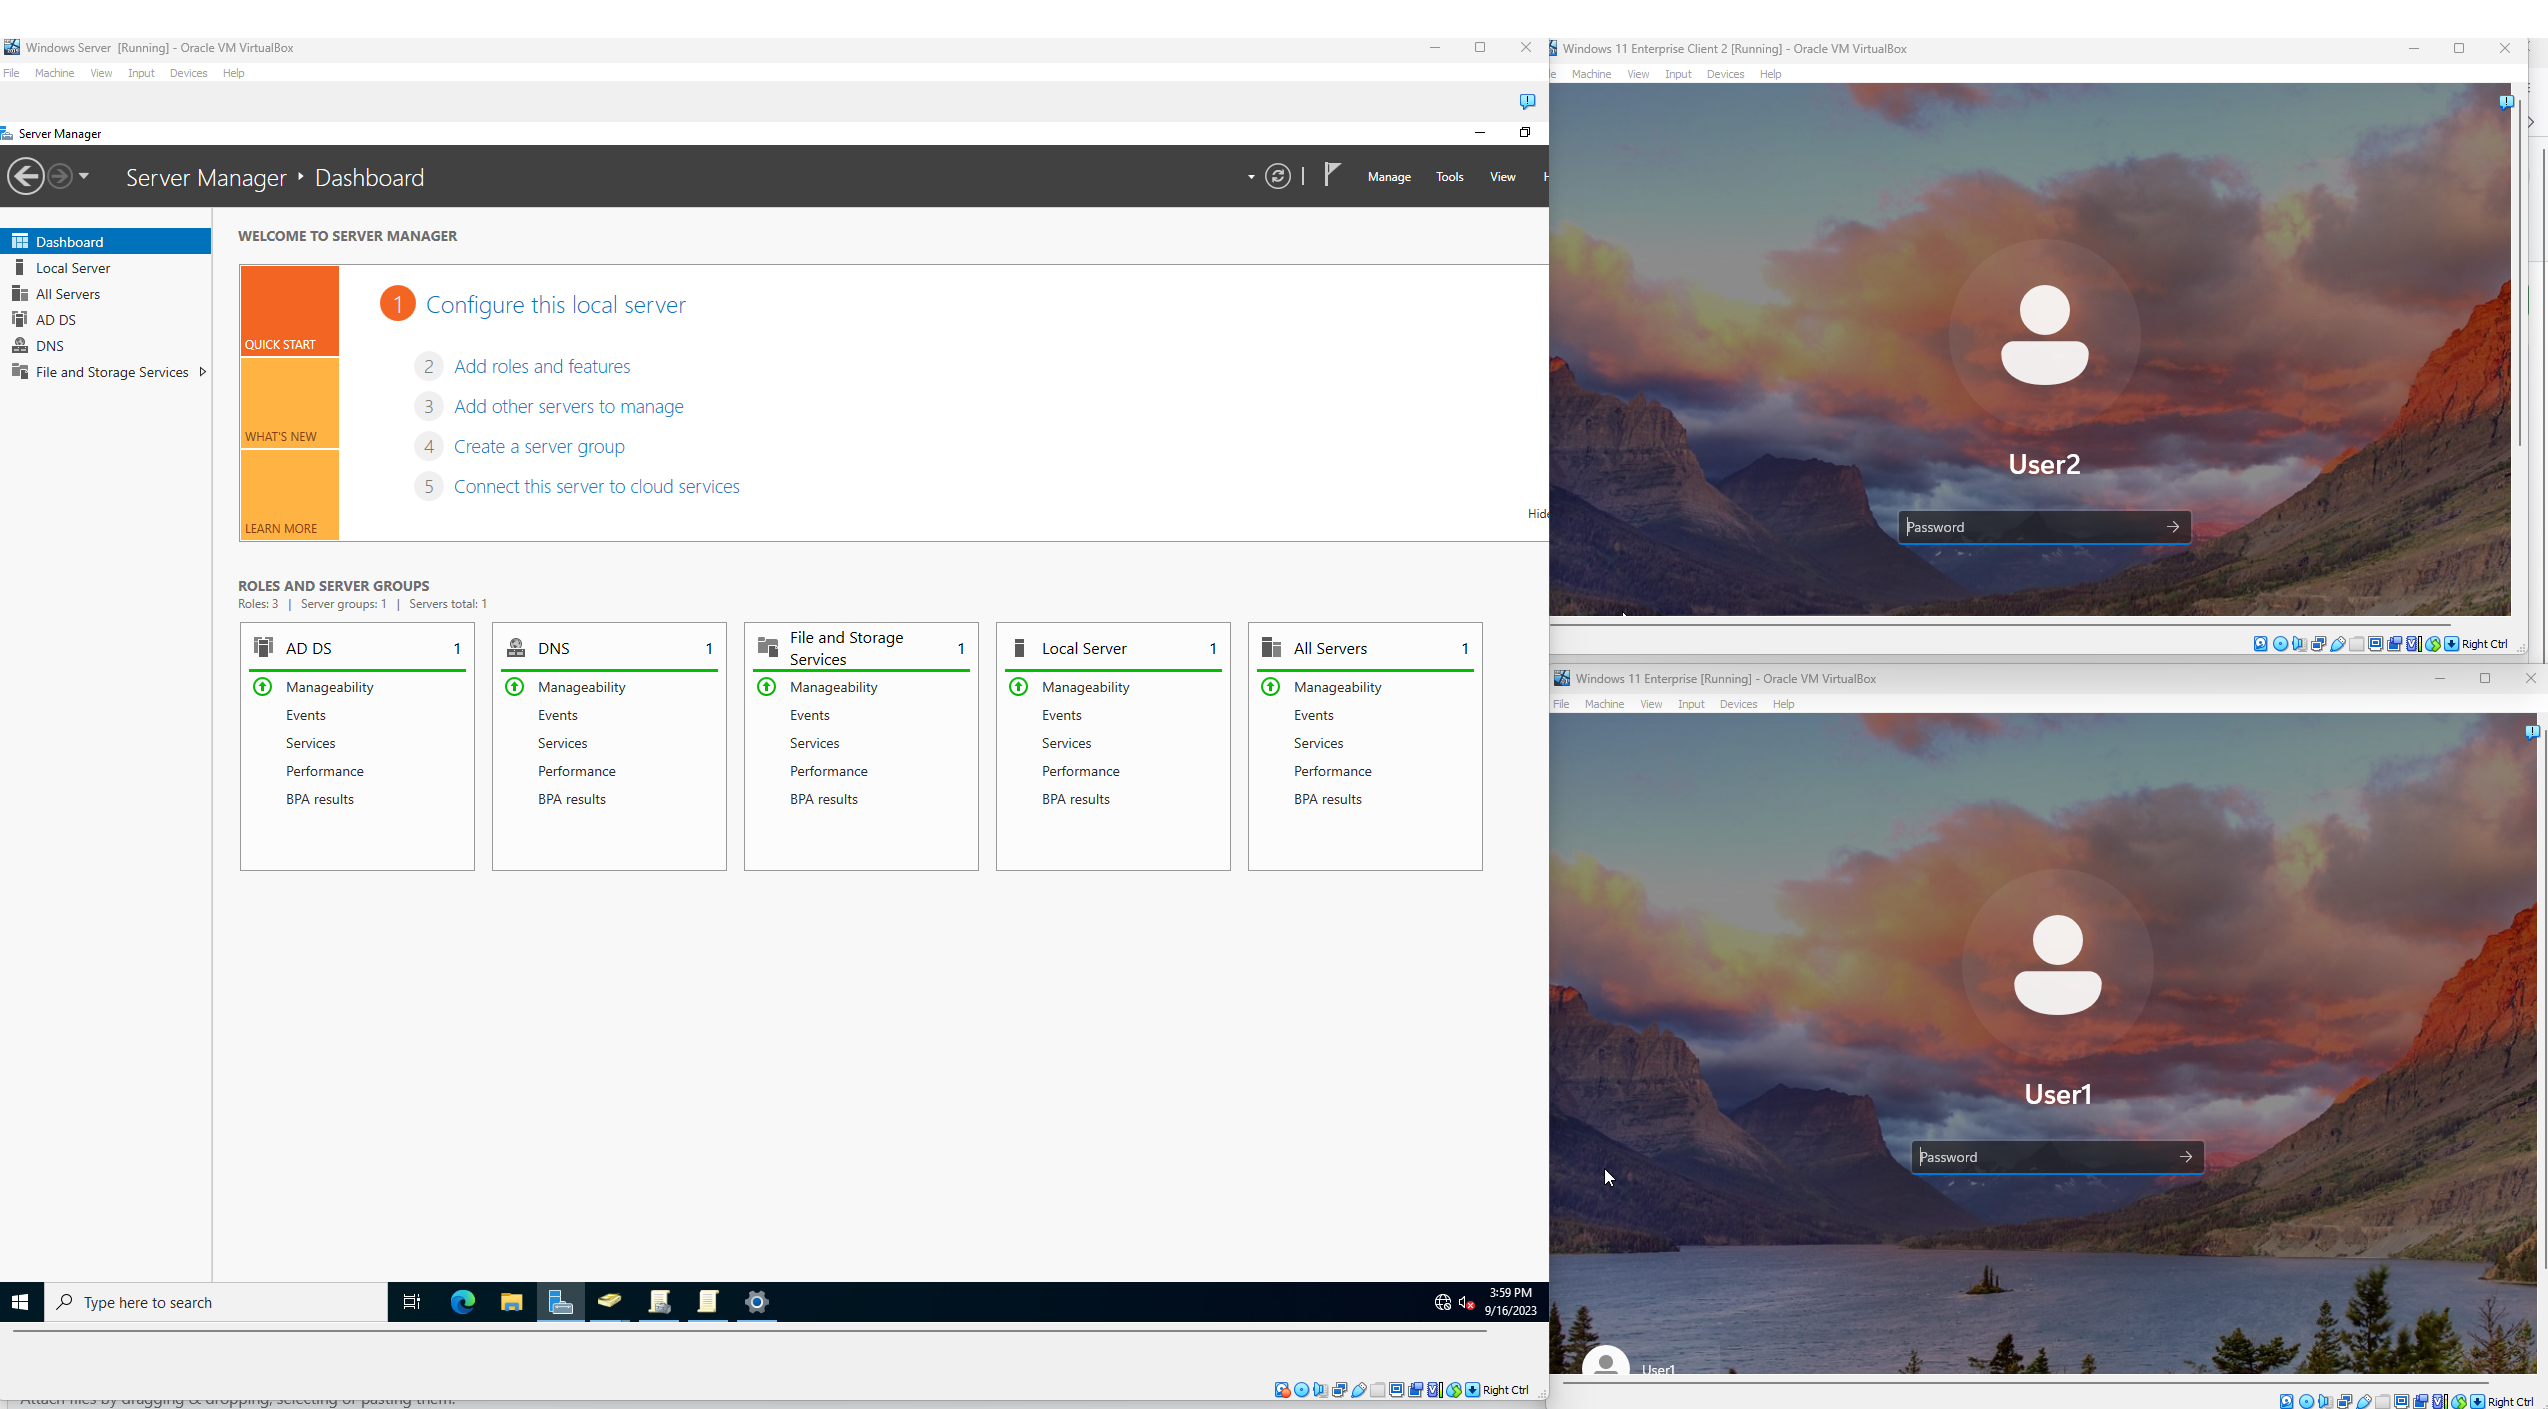Toggle Manageability under the DNS role group
The image size is (2548, 1409).
582,687
